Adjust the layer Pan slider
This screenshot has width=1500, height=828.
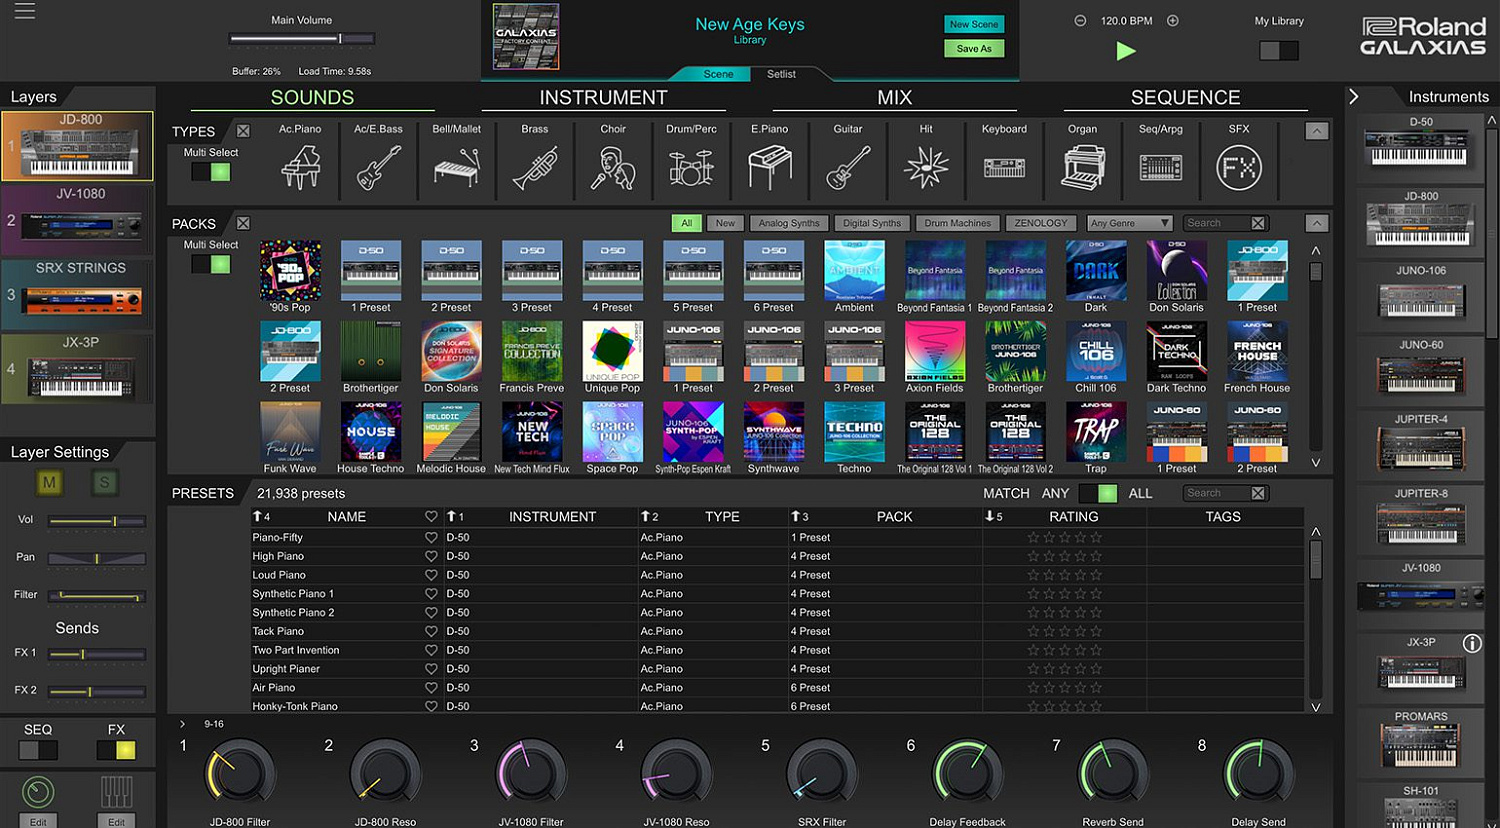pyautogui.click(x=97, y=558)
